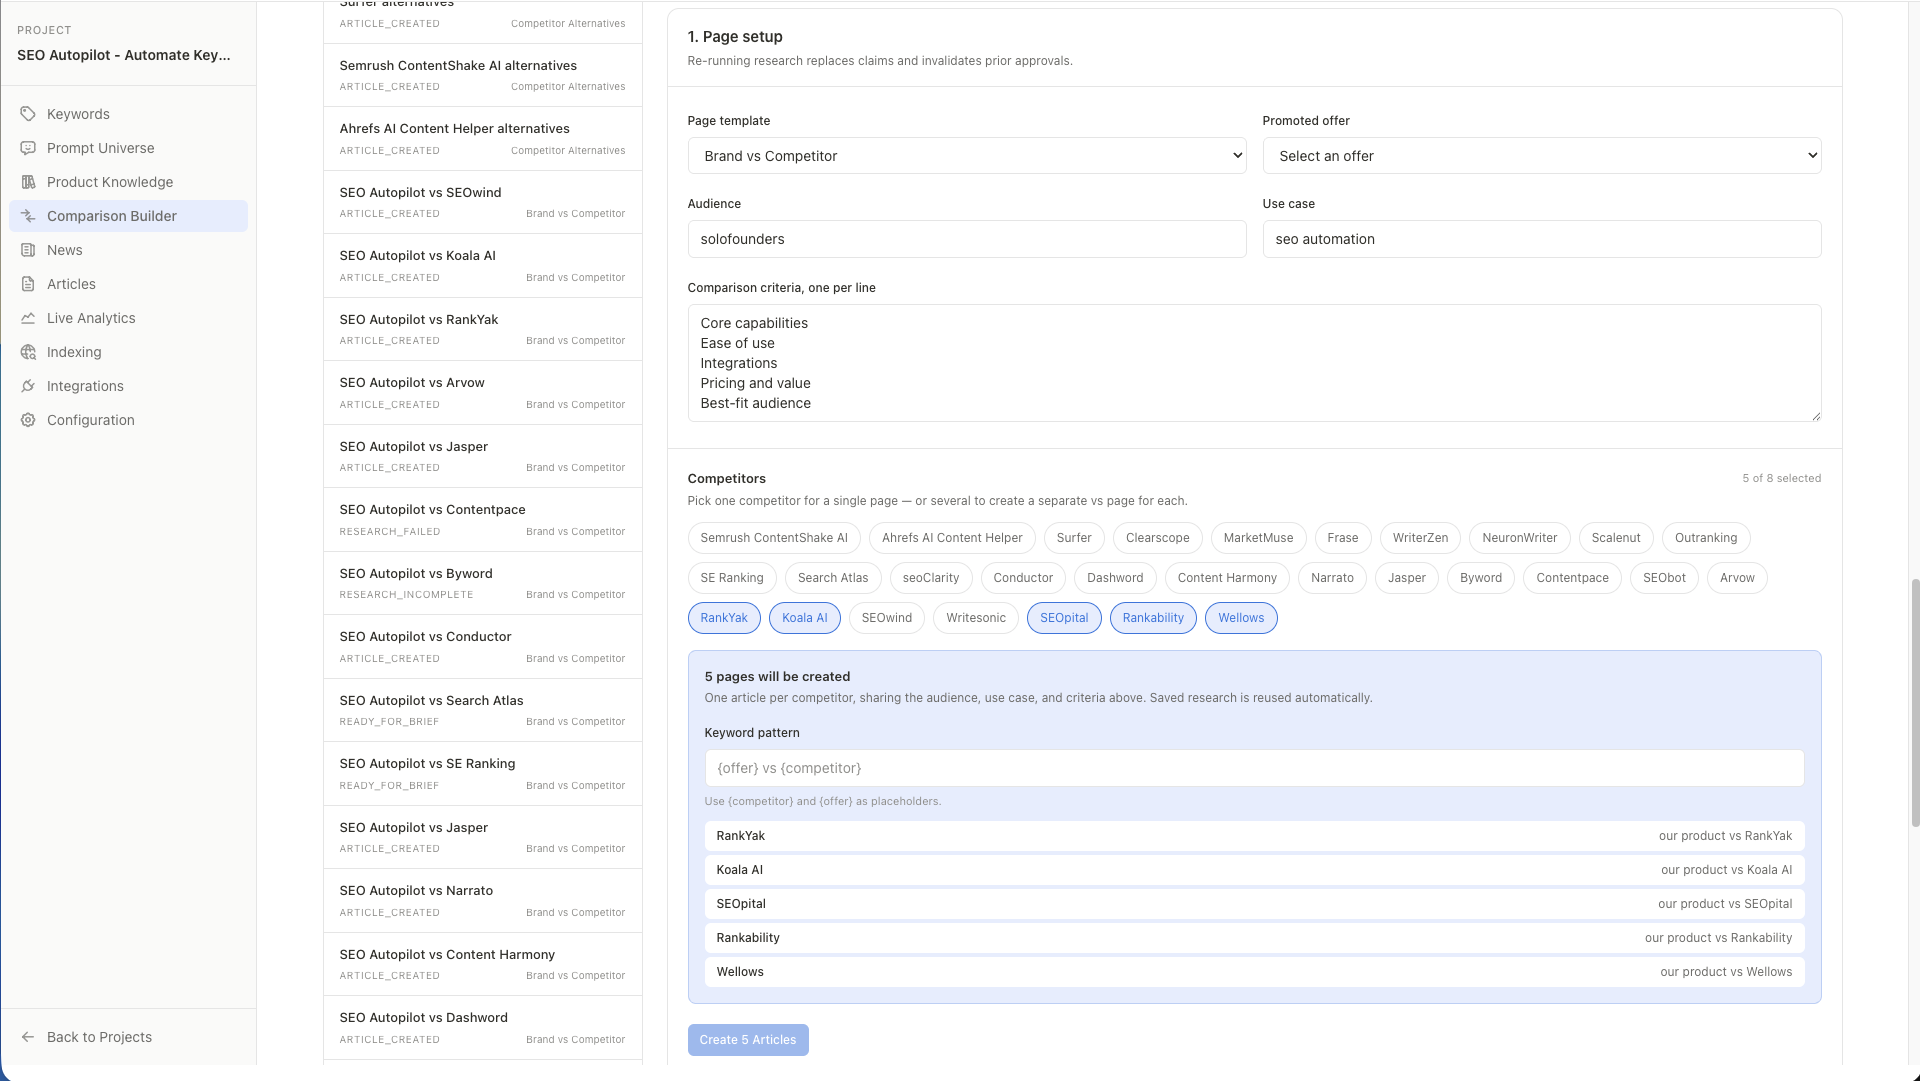1920x1081 pixels.
Task: Click the Create 5 Articles button
Action: tap(748, 1040)
